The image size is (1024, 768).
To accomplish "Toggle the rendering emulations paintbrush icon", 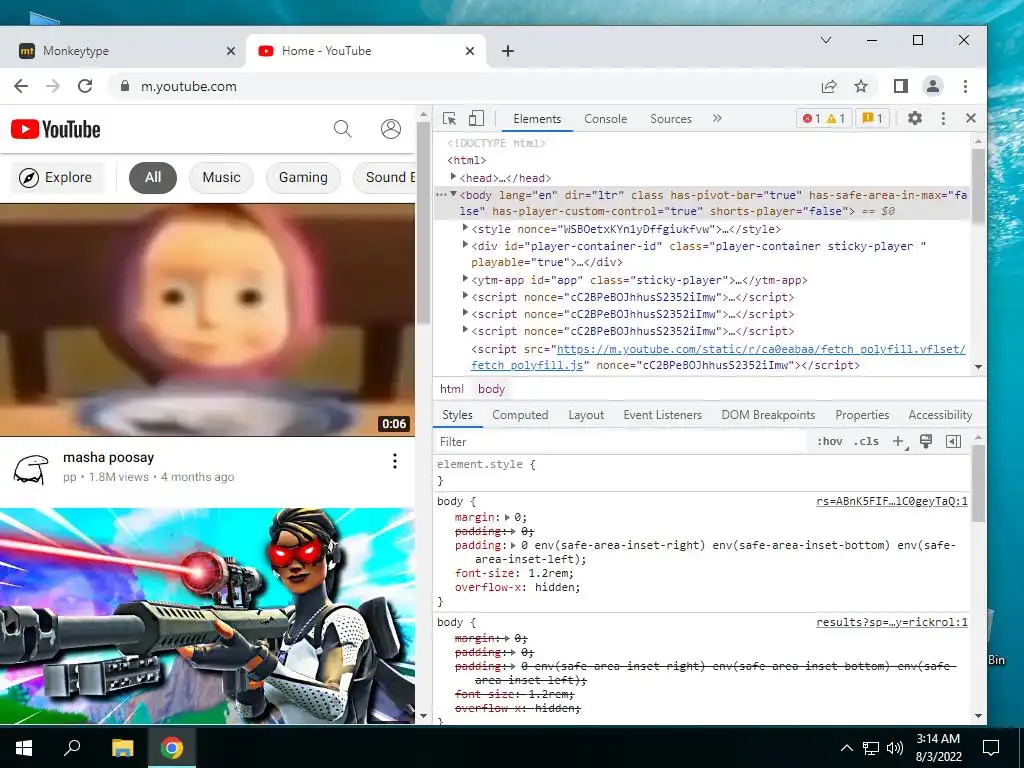I will click(925, 441).
